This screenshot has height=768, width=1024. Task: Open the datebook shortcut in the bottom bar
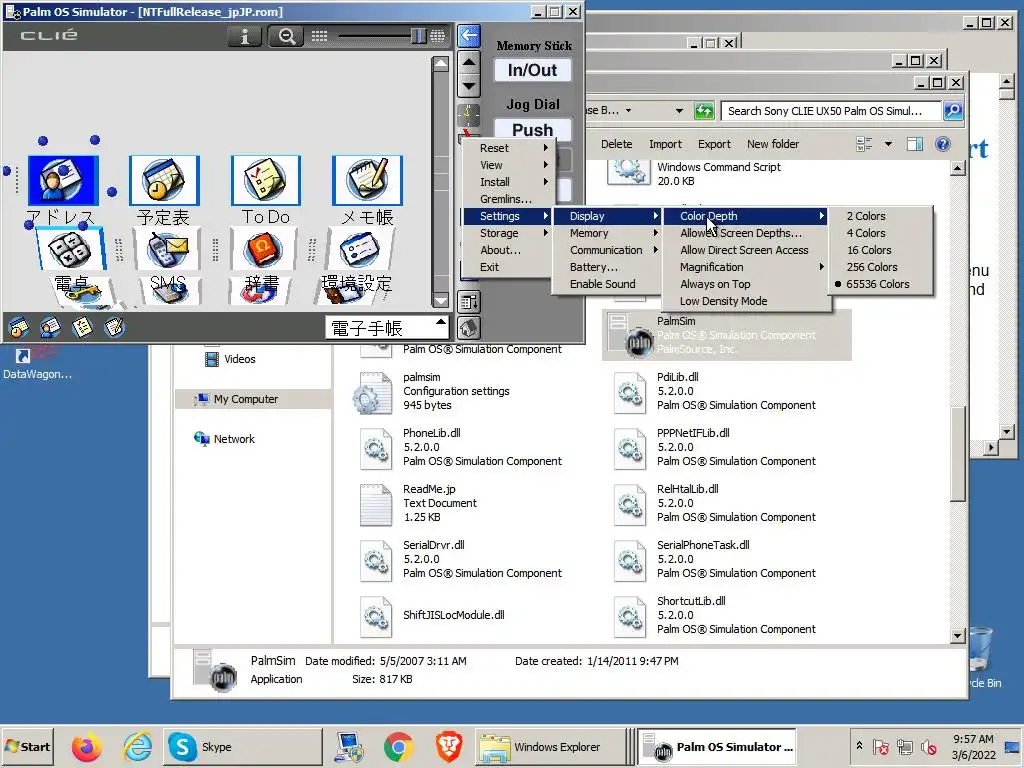(18, 327)
